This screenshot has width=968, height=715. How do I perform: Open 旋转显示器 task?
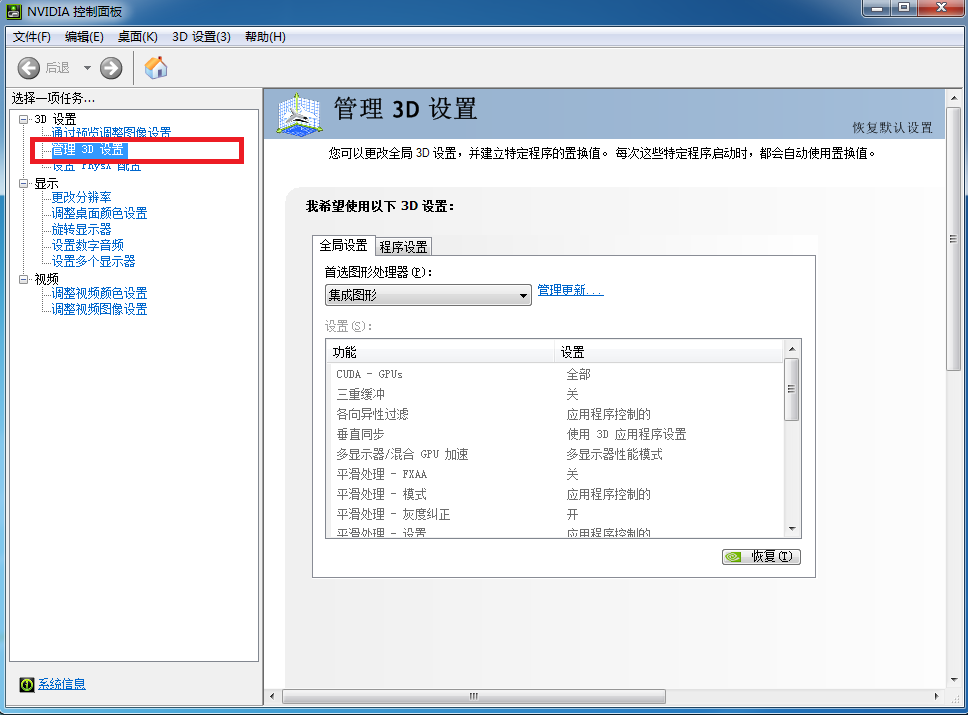81,230
